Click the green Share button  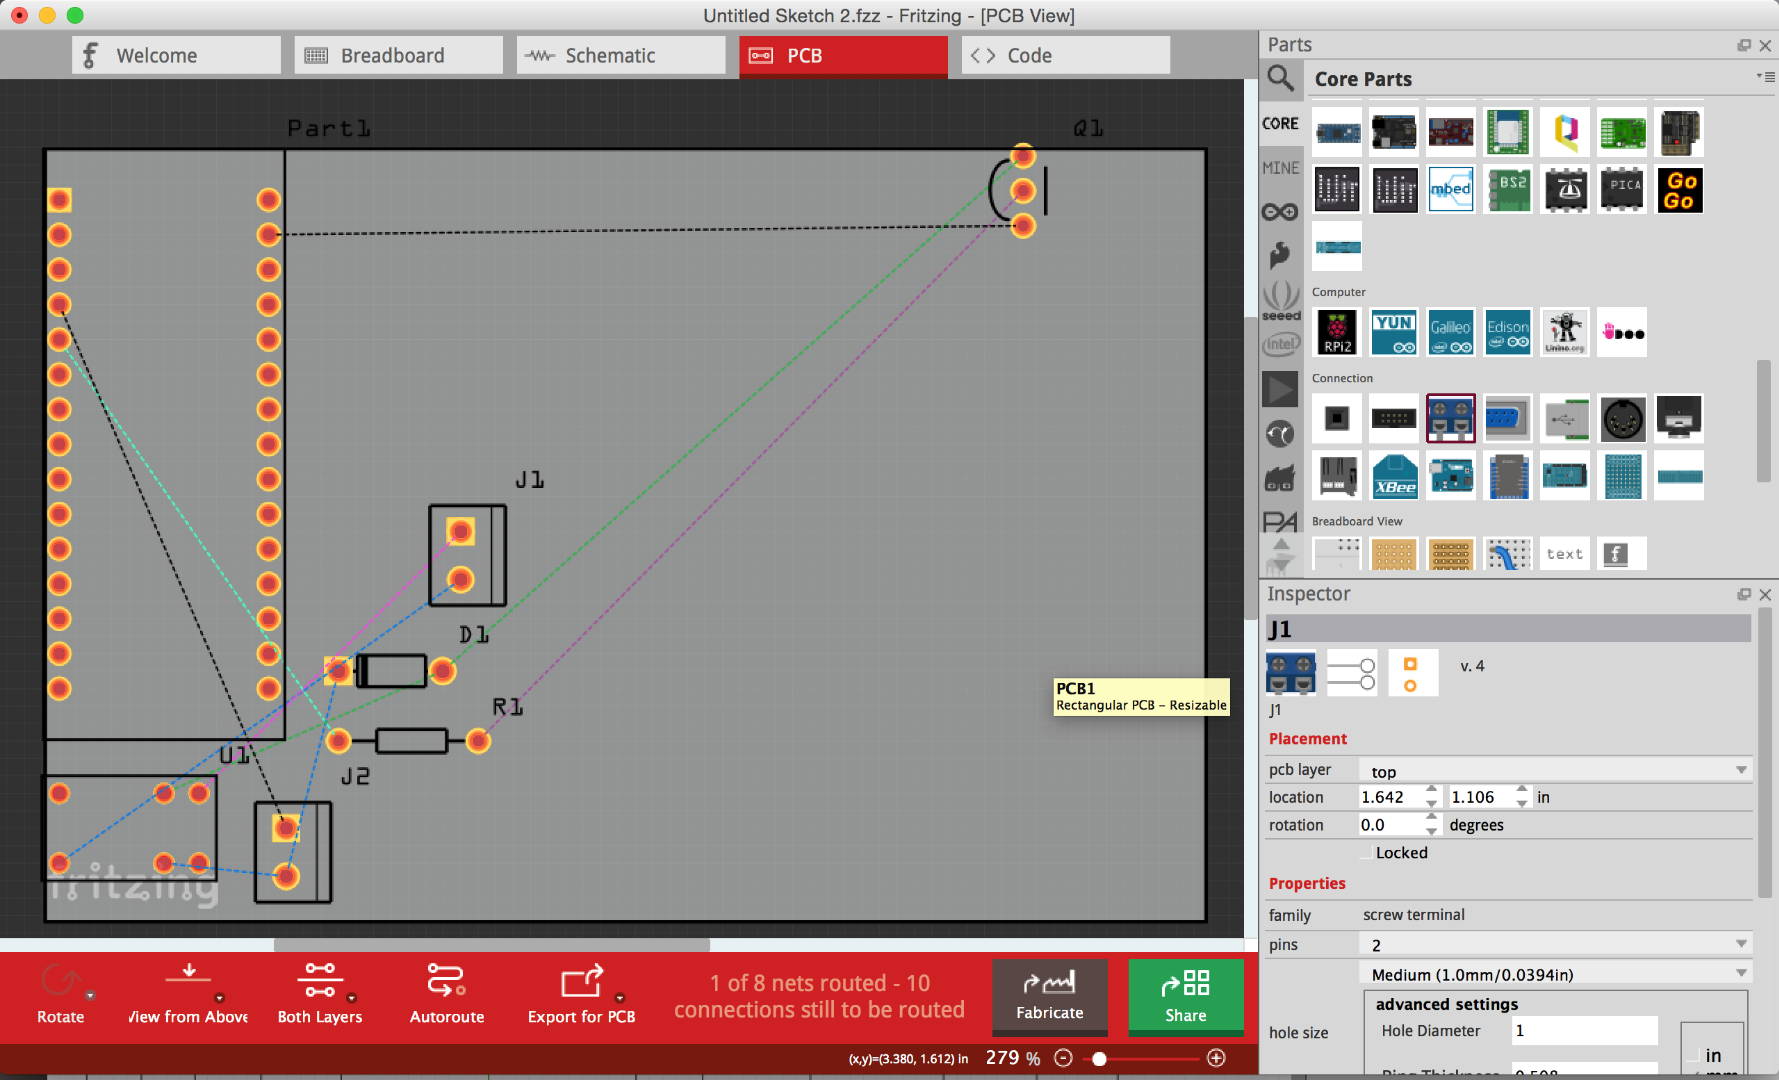1186,997
